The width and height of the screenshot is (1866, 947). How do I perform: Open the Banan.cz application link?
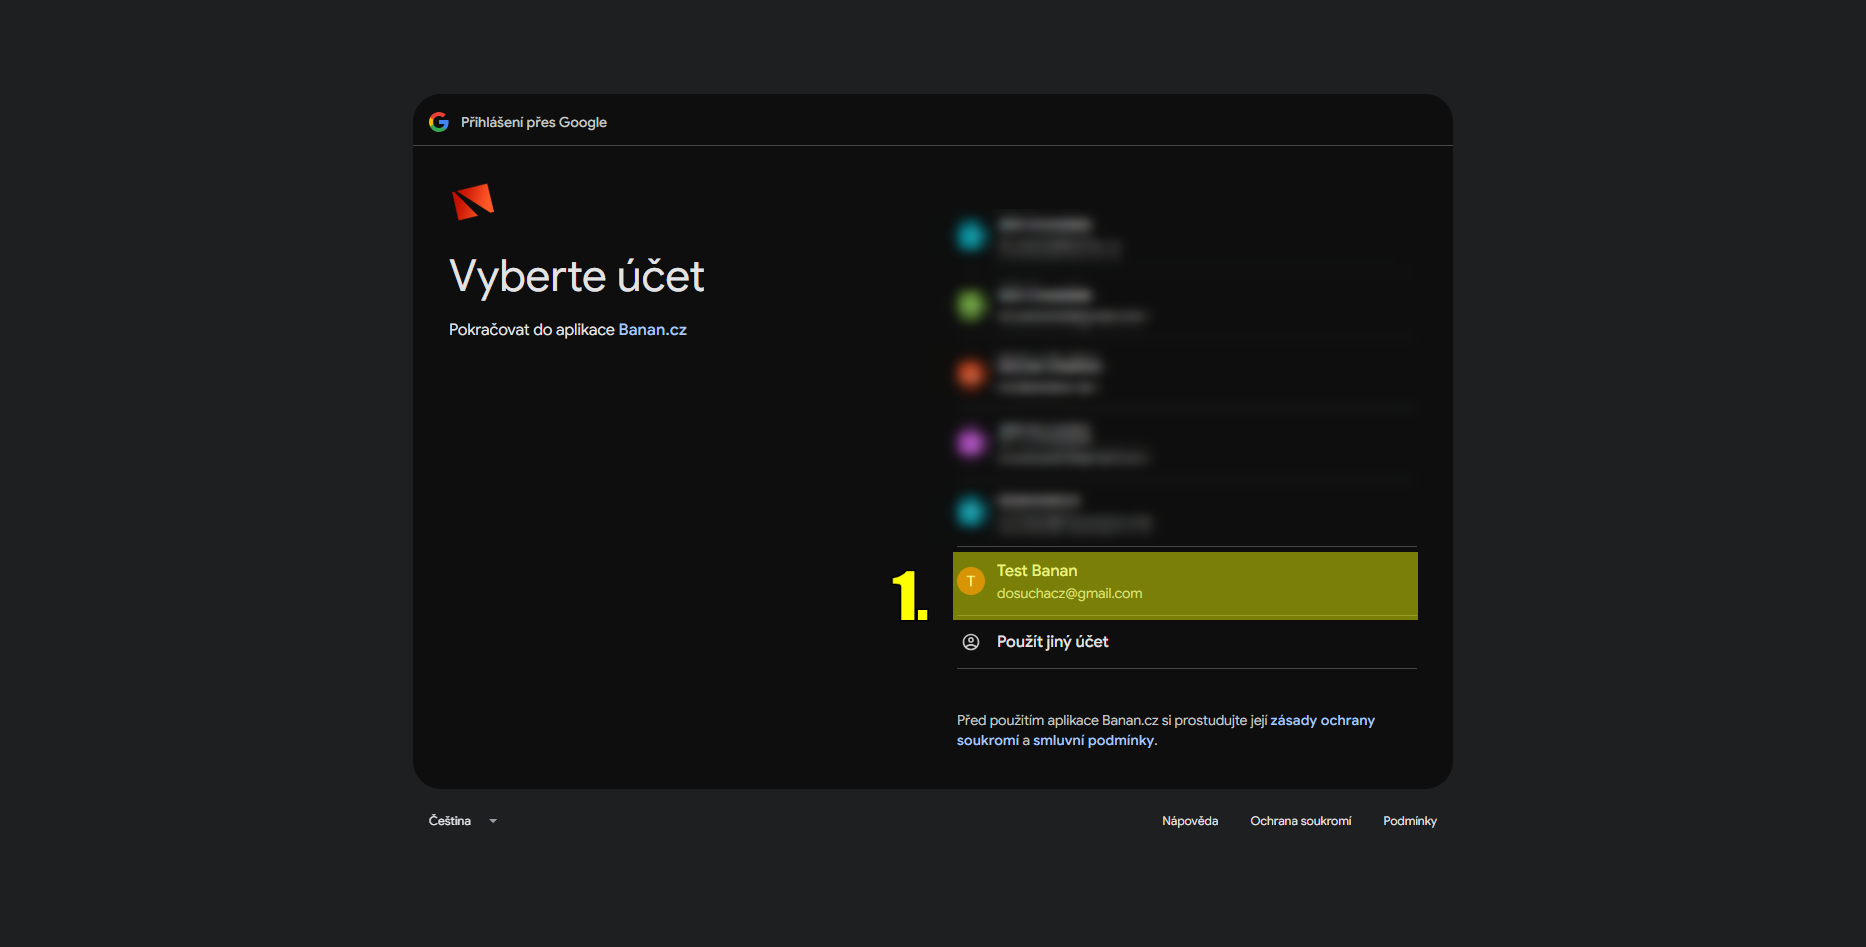[652, 330]
